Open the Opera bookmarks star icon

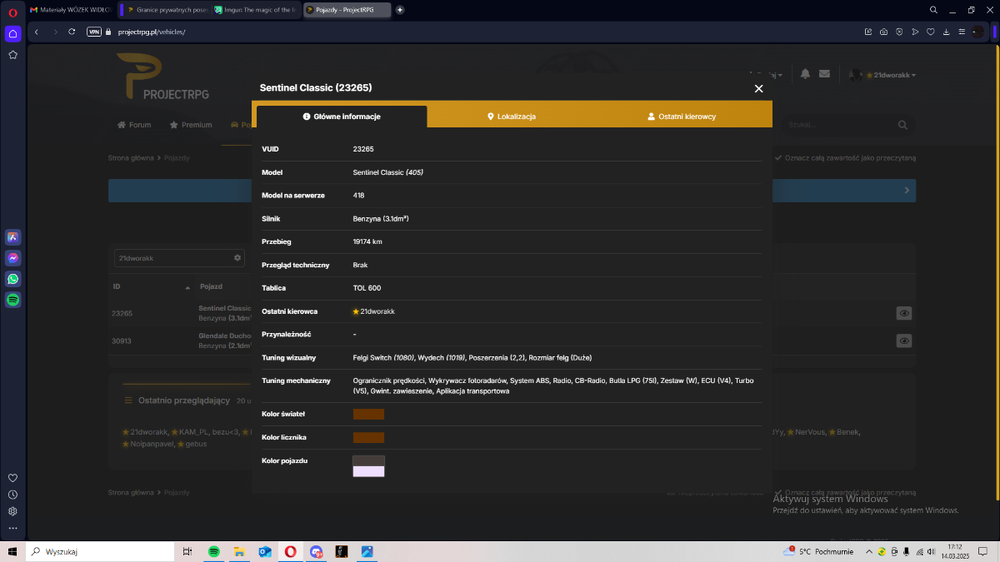point(13,55)
